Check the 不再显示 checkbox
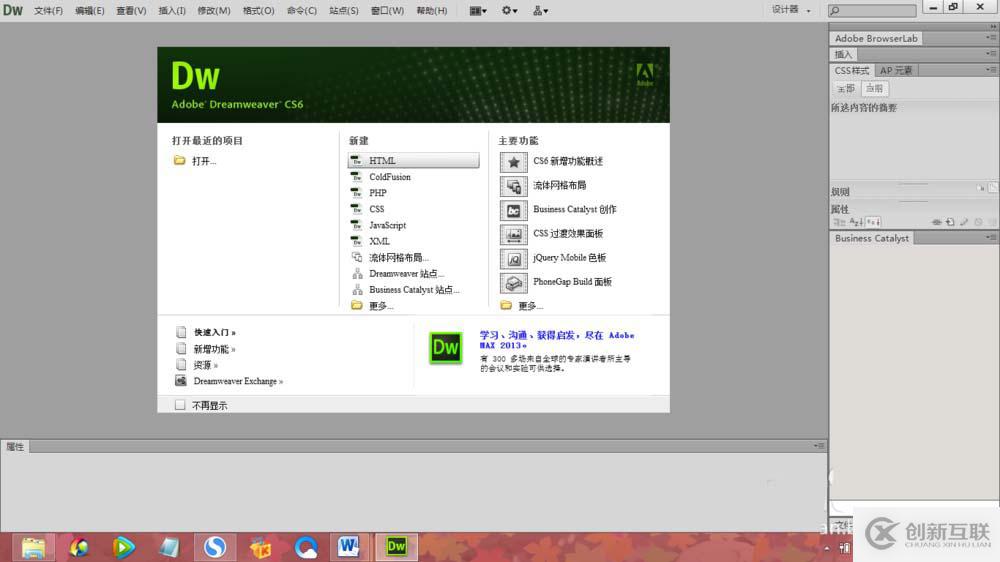This screenshot has width=1000, height=562. [x=180, y=405]
